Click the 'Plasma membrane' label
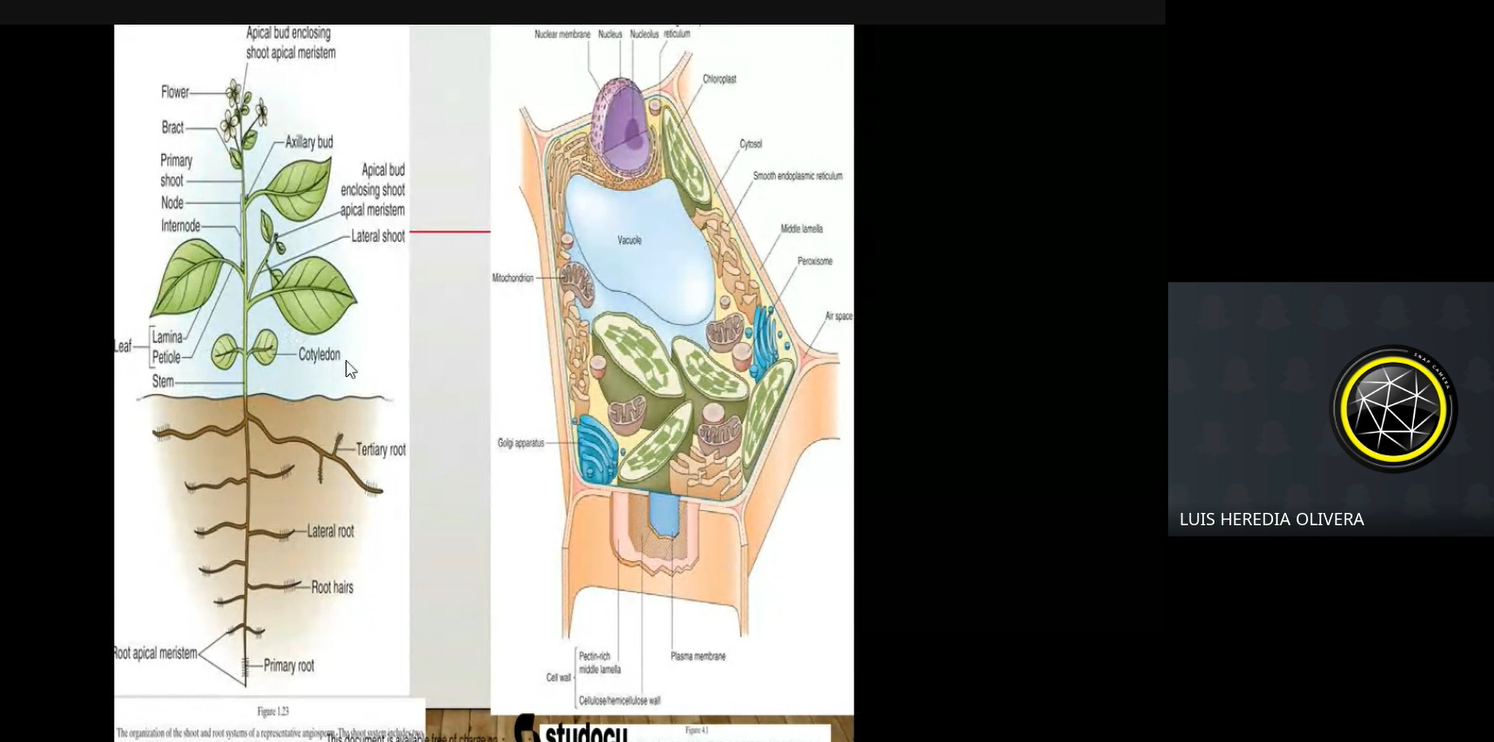Viewport: 1494px width, 742px height. click(x=698, y=657)
